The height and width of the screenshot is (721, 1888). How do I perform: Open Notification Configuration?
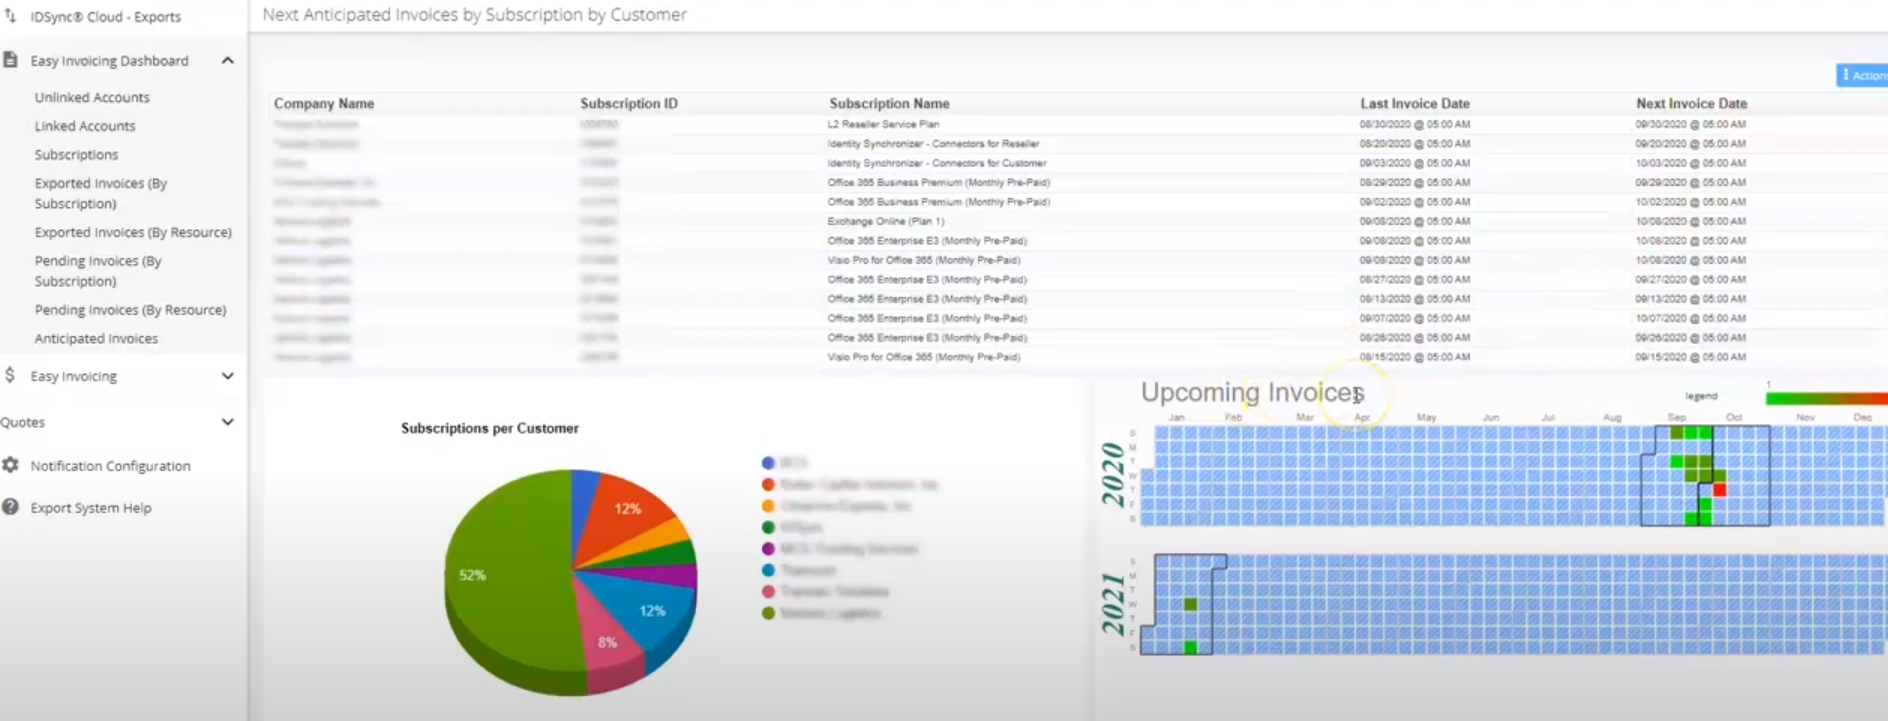tap(110, 466)
